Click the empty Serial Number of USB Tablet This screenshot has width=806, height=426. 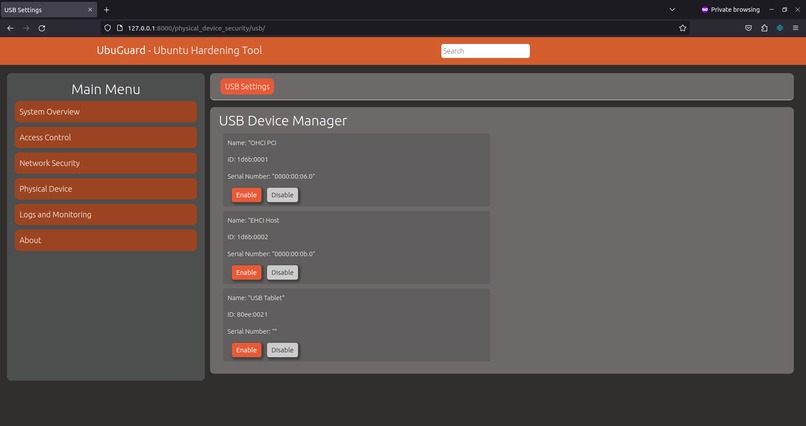[252, 331]
